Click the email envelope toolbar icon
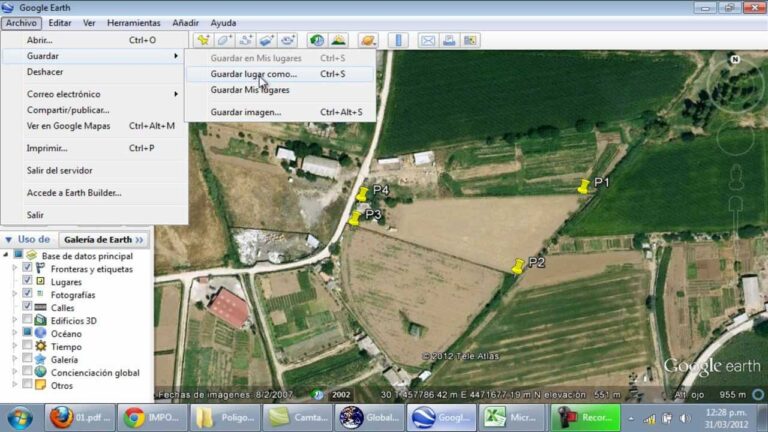 click(x=428, y=40)
